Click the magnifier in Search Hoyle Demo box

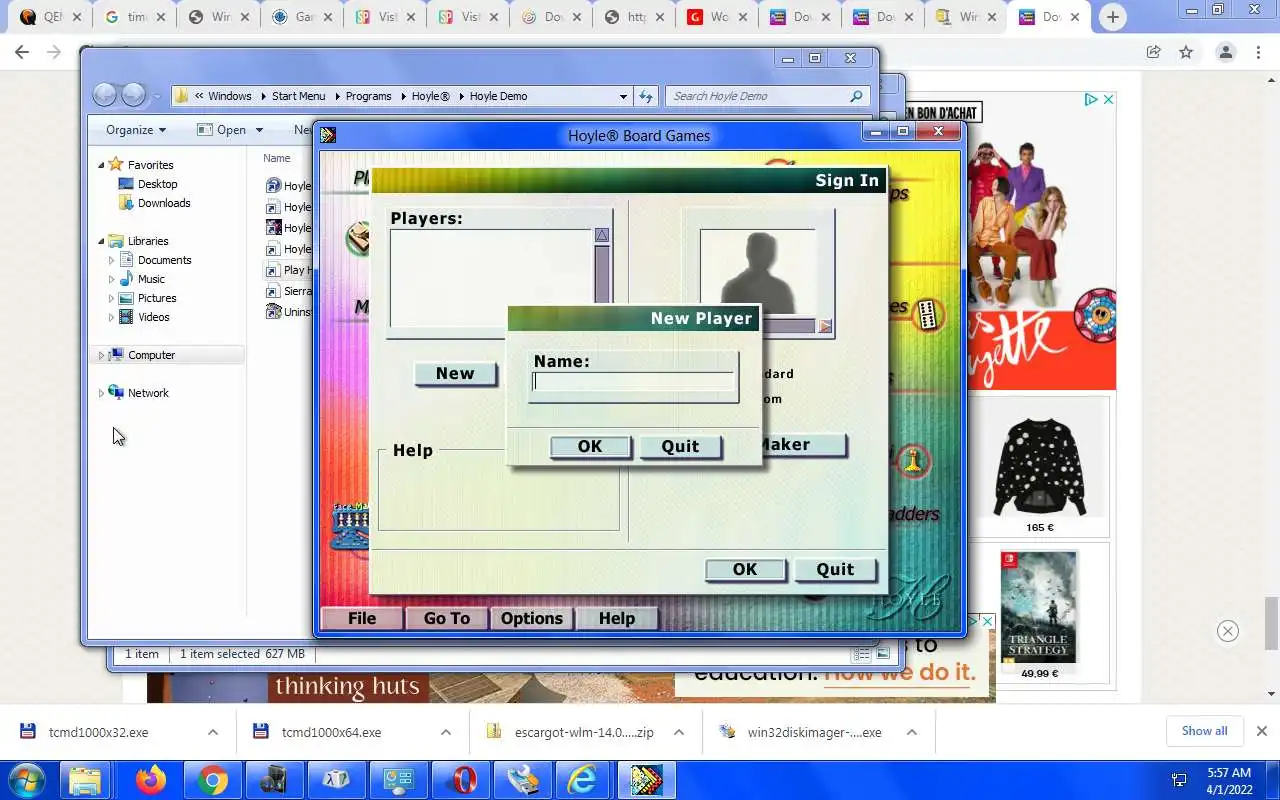tap(856, 96)
